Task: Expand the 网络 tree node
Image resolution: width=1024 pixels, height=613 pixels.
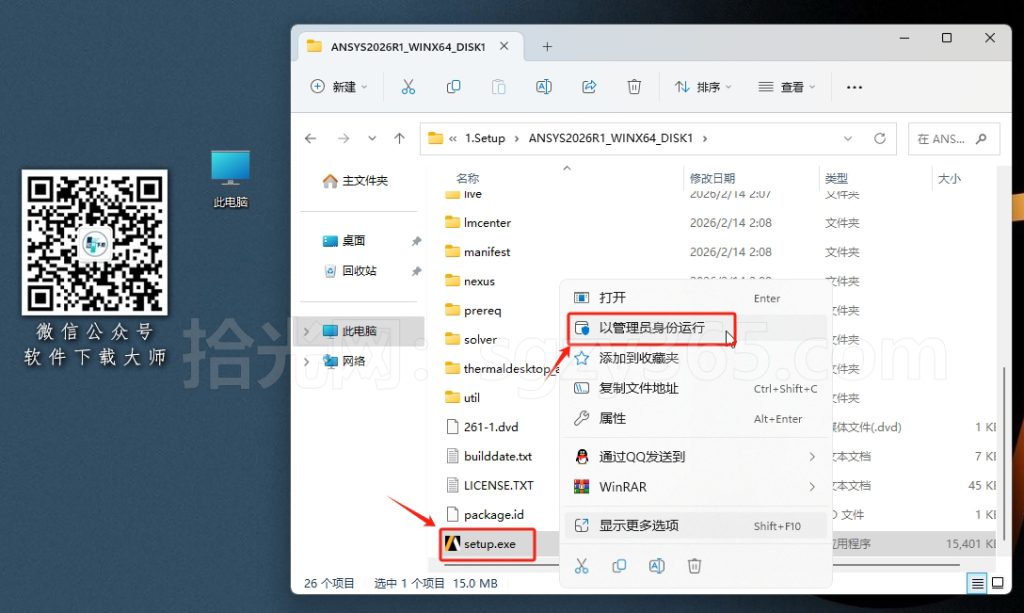Action: (306, 361)
